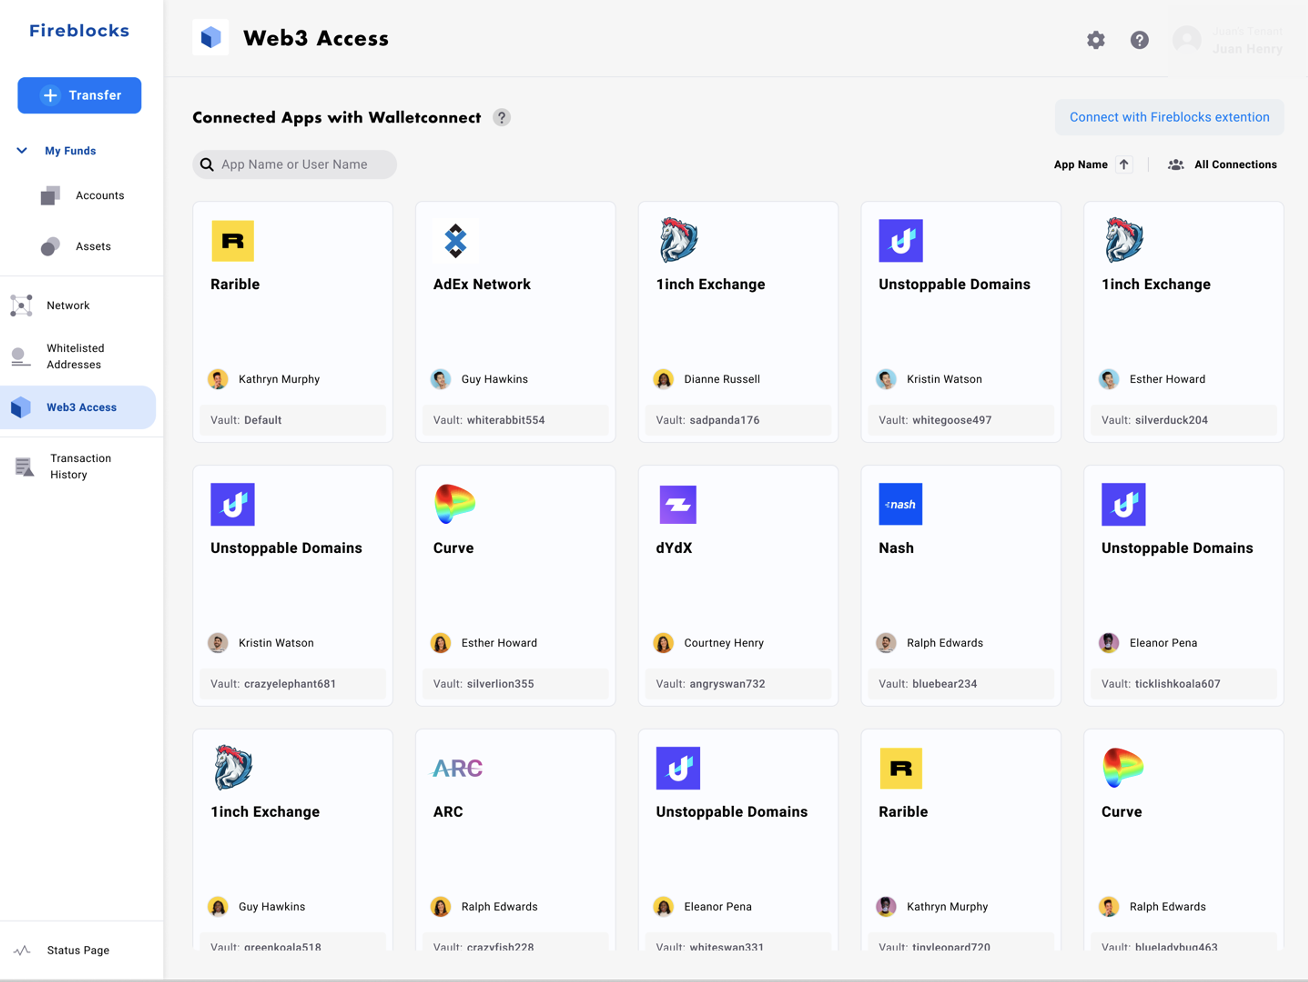Viewport: 1308px width, 982px height.
Task: Click Courtney Henry's avatar on the dYdX card
Action: click(663, 643)
